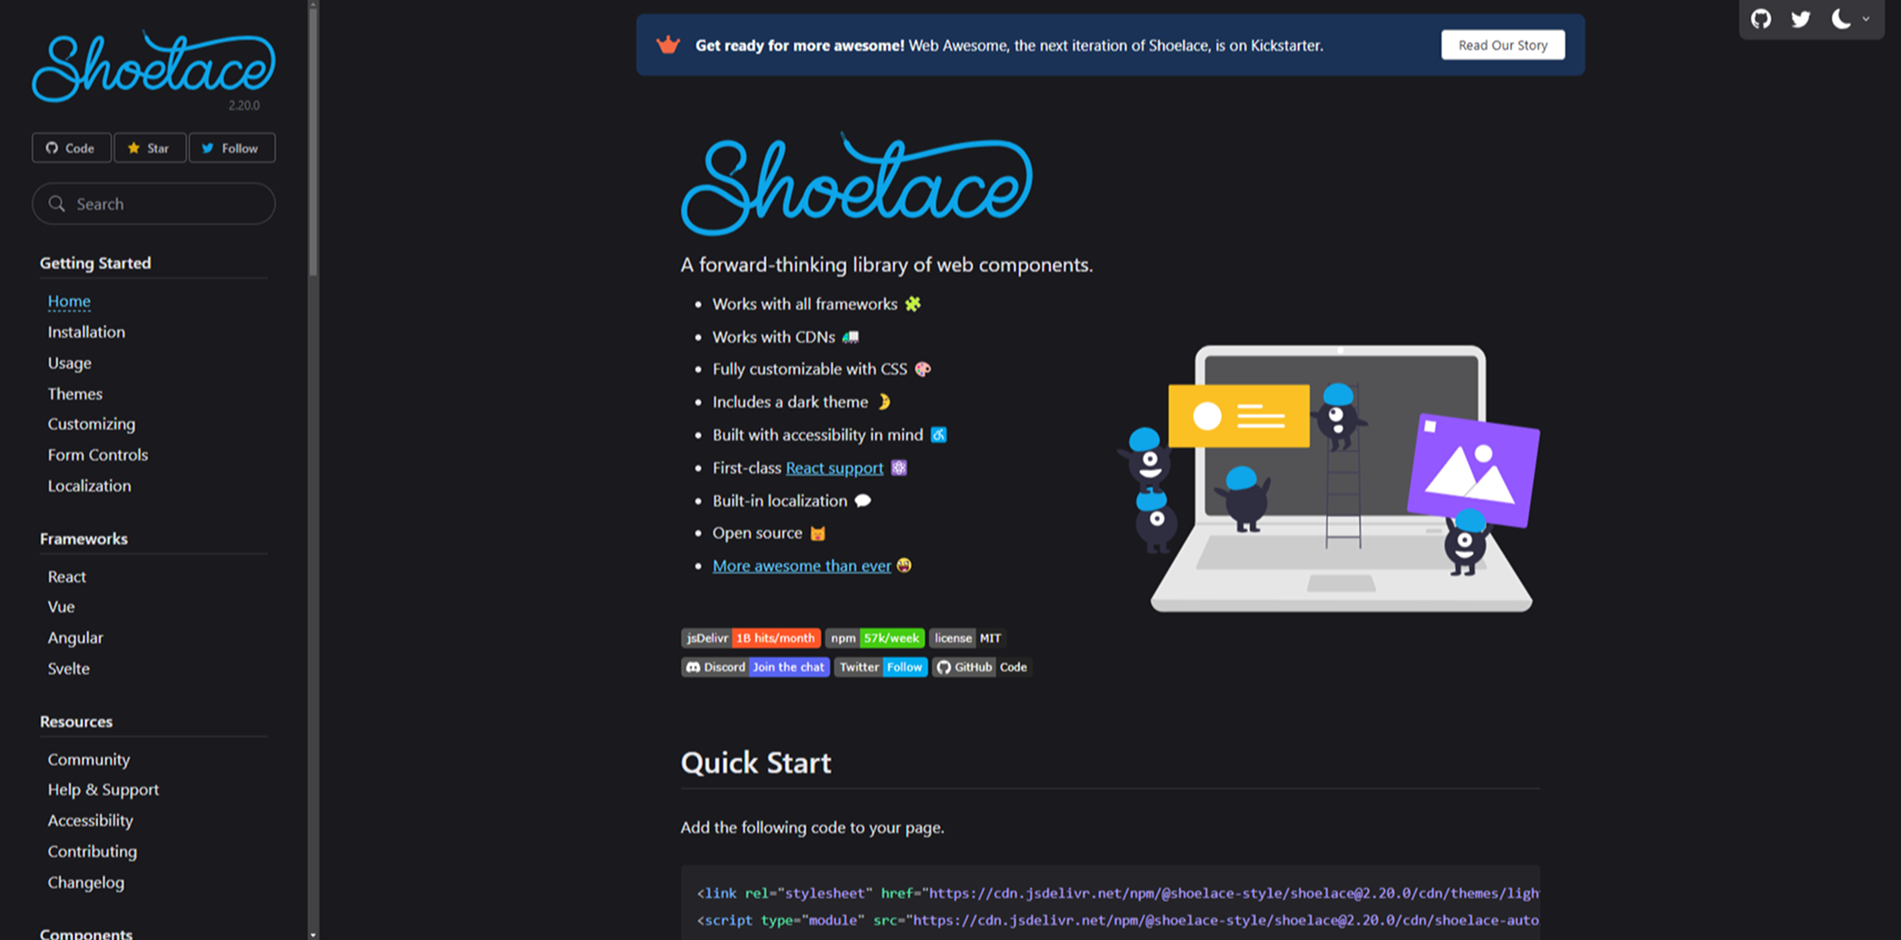Click "Includes a dark theme" bullet text
This screenshot has width=1901, height=940.
790,402
